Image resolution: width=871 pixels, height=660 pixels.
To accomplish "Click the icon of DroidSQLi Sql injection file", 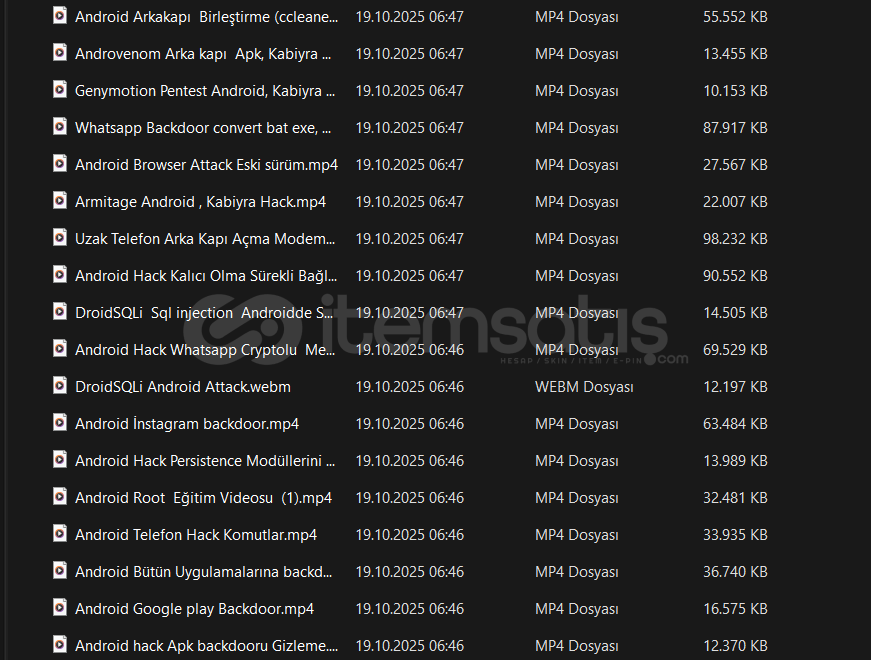I will tap(59, 312).
